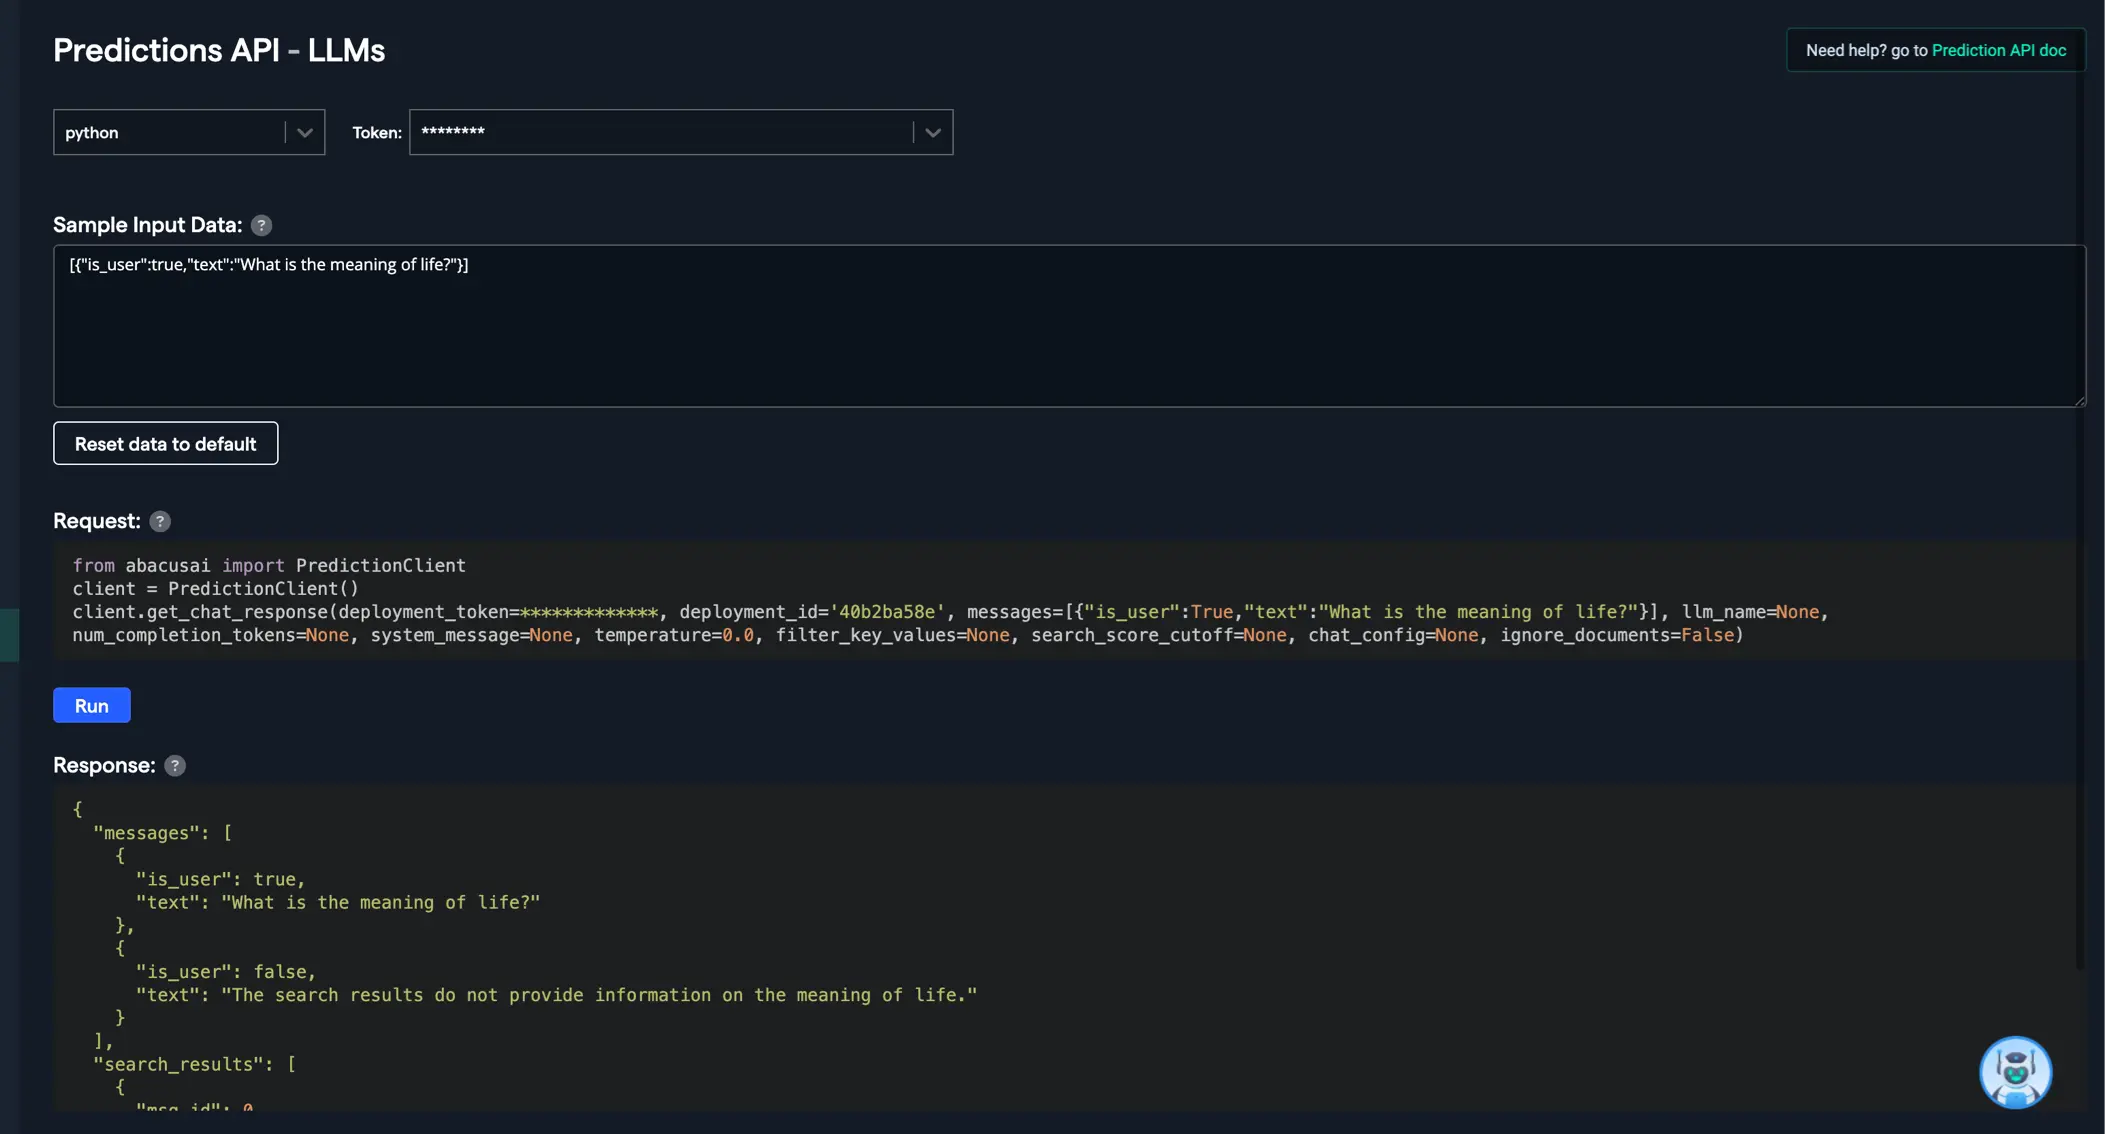This screenshot has width=2105, height=1134.
Task: Click the resize handle of the input textarea
Action: (2079, 400)
